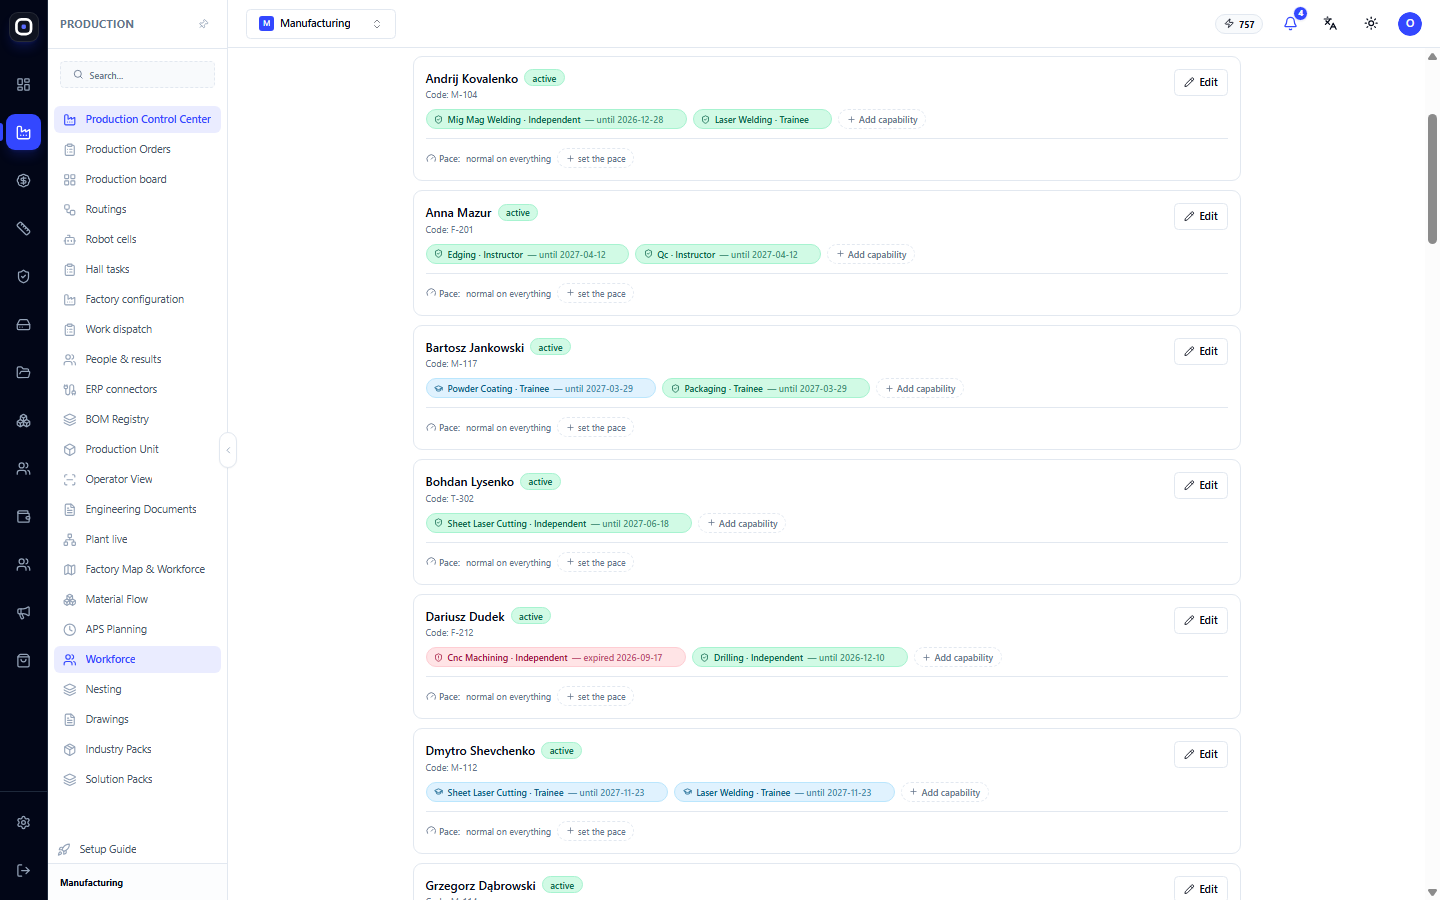The height and width of the screenshot is (900, 1440).
Task: Add capability for Anna Mazur
Action: pos(871,255)
